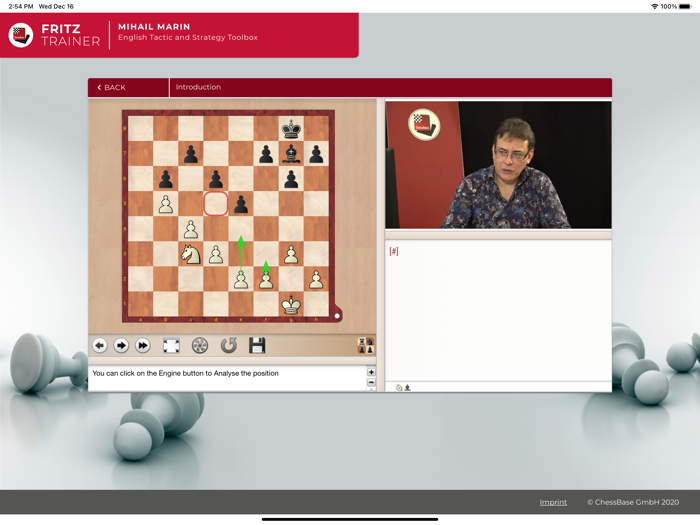Decrease text size with minus button
This screenshot has height=525, width=700.
pos(371,383)
